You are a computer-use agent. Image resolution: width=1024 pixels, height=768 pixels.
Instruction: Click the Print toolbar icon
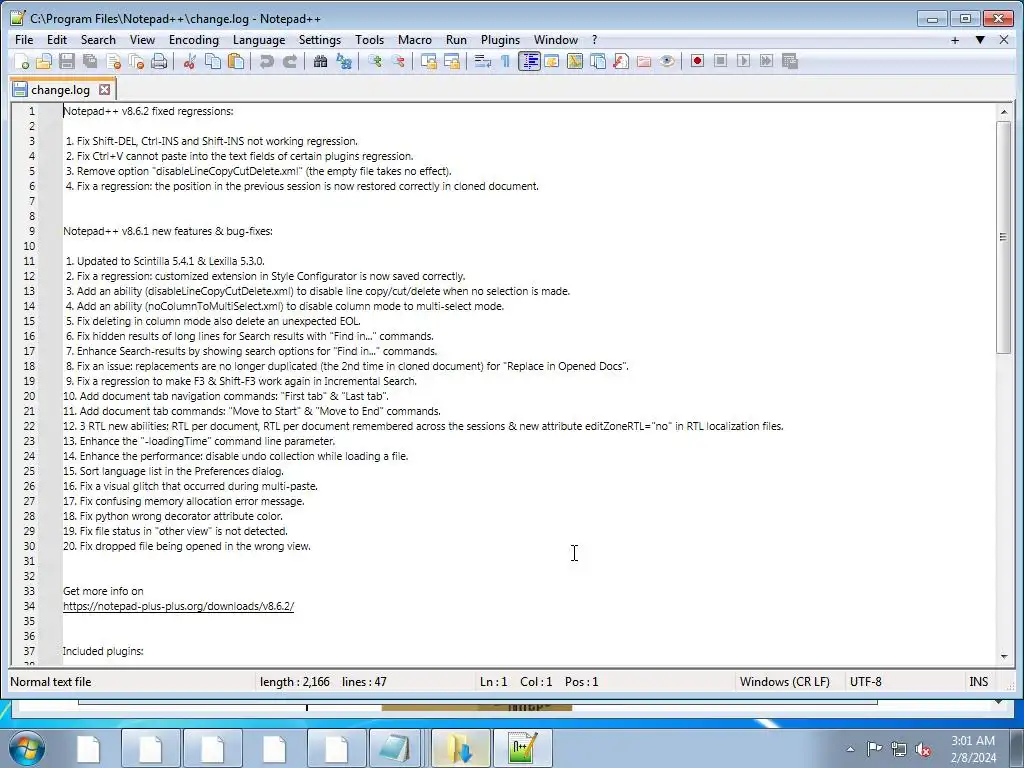tap(159, 61)
